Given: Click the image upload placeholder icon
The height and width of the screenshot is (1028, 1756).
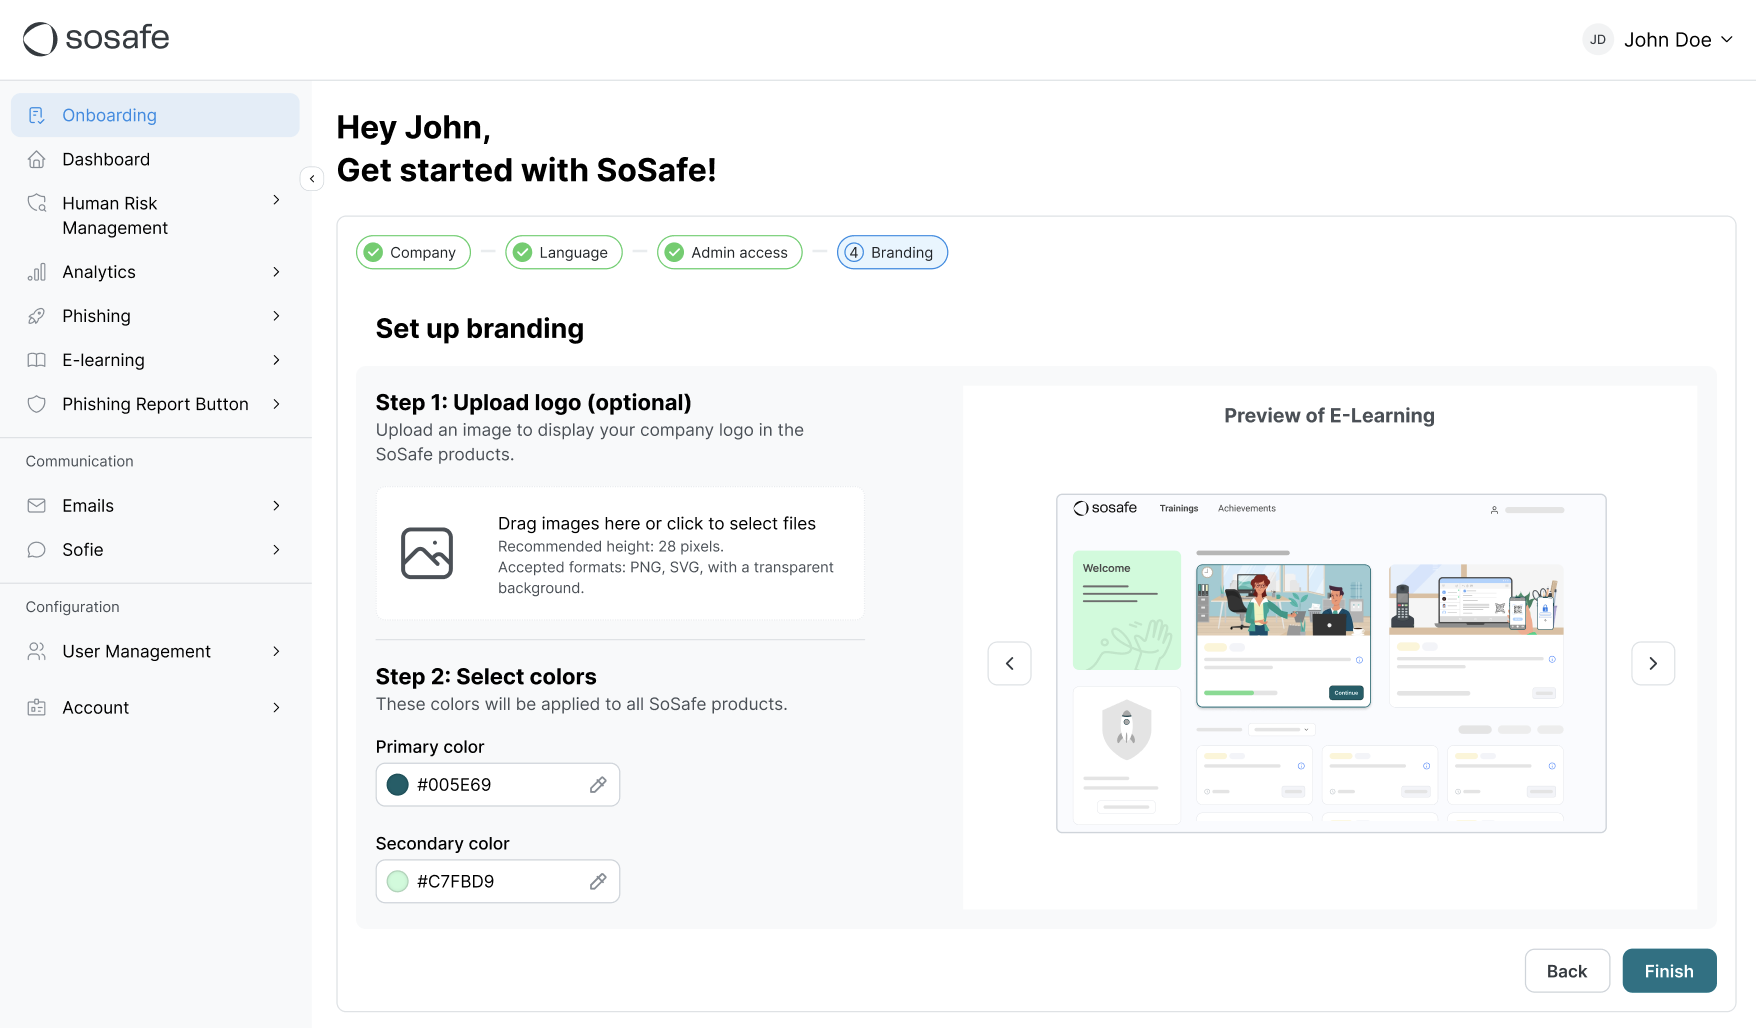Looking at the screenshot, I should pos(427,553).
